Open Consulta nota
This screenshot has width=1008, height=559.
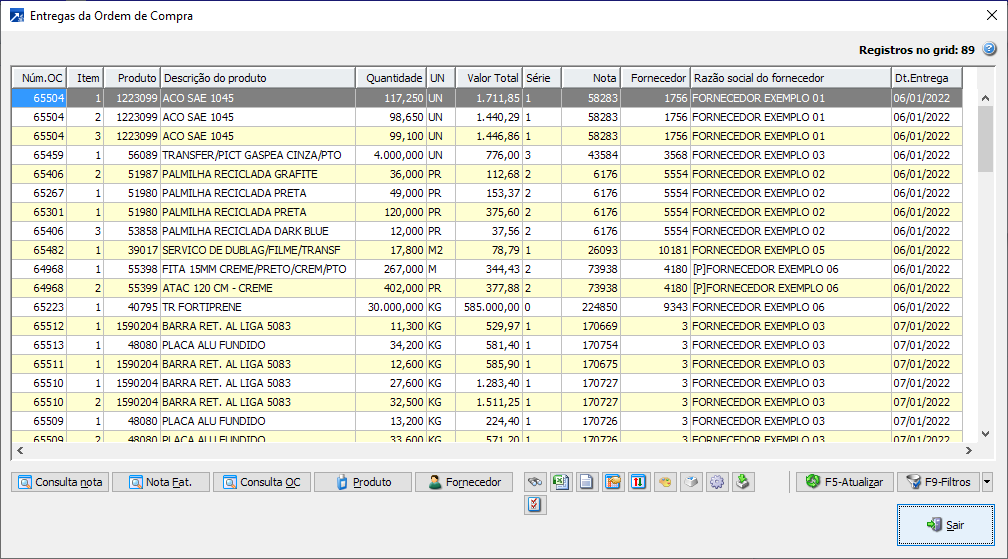(60, 482)
